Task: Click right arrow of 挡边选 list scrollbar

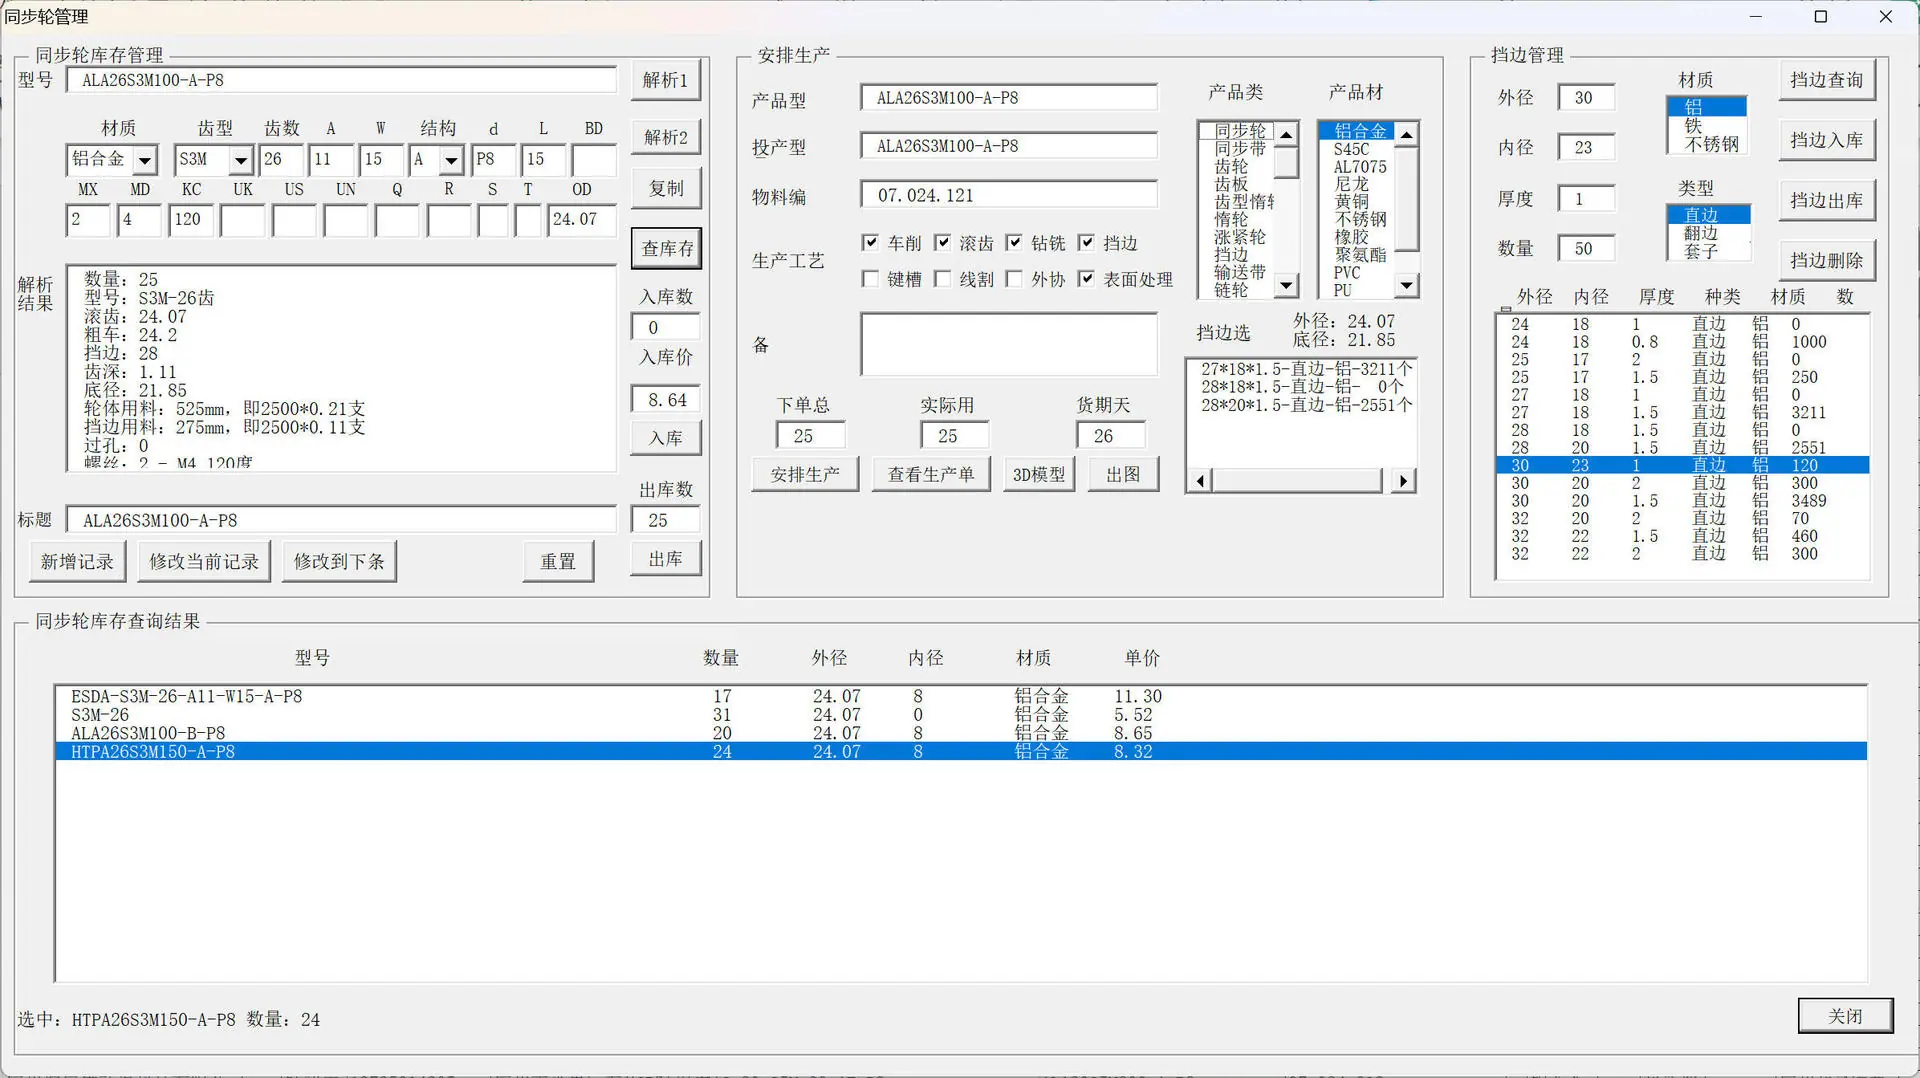Action: pyautogui.click(x=1404, y=481)
